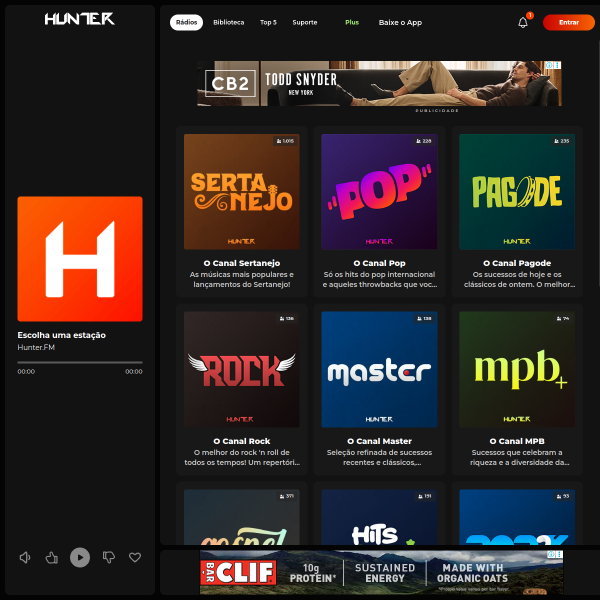
Task: Click the Pop channel description text
Action: coord(379,279)
